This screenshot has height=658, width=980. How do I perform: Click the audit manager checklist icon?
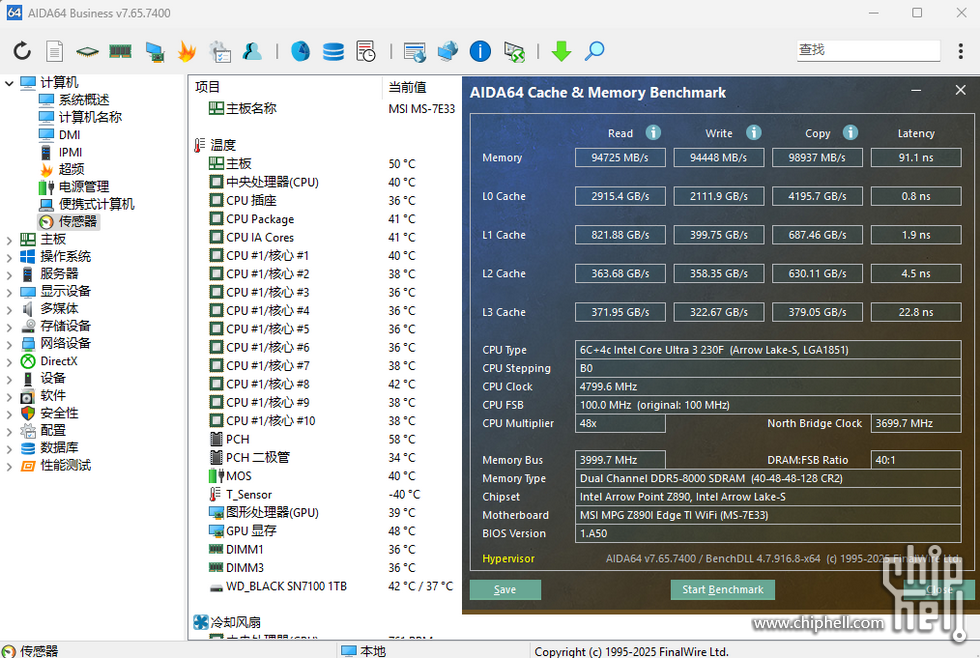tap(220, 51)
